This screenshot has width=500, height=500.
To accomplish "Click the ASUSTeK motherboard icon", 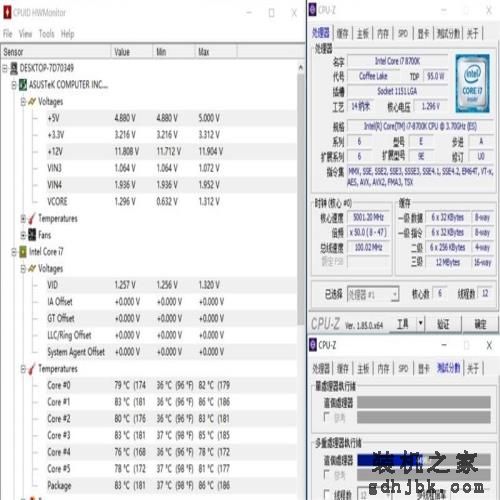I will point(23,85).
